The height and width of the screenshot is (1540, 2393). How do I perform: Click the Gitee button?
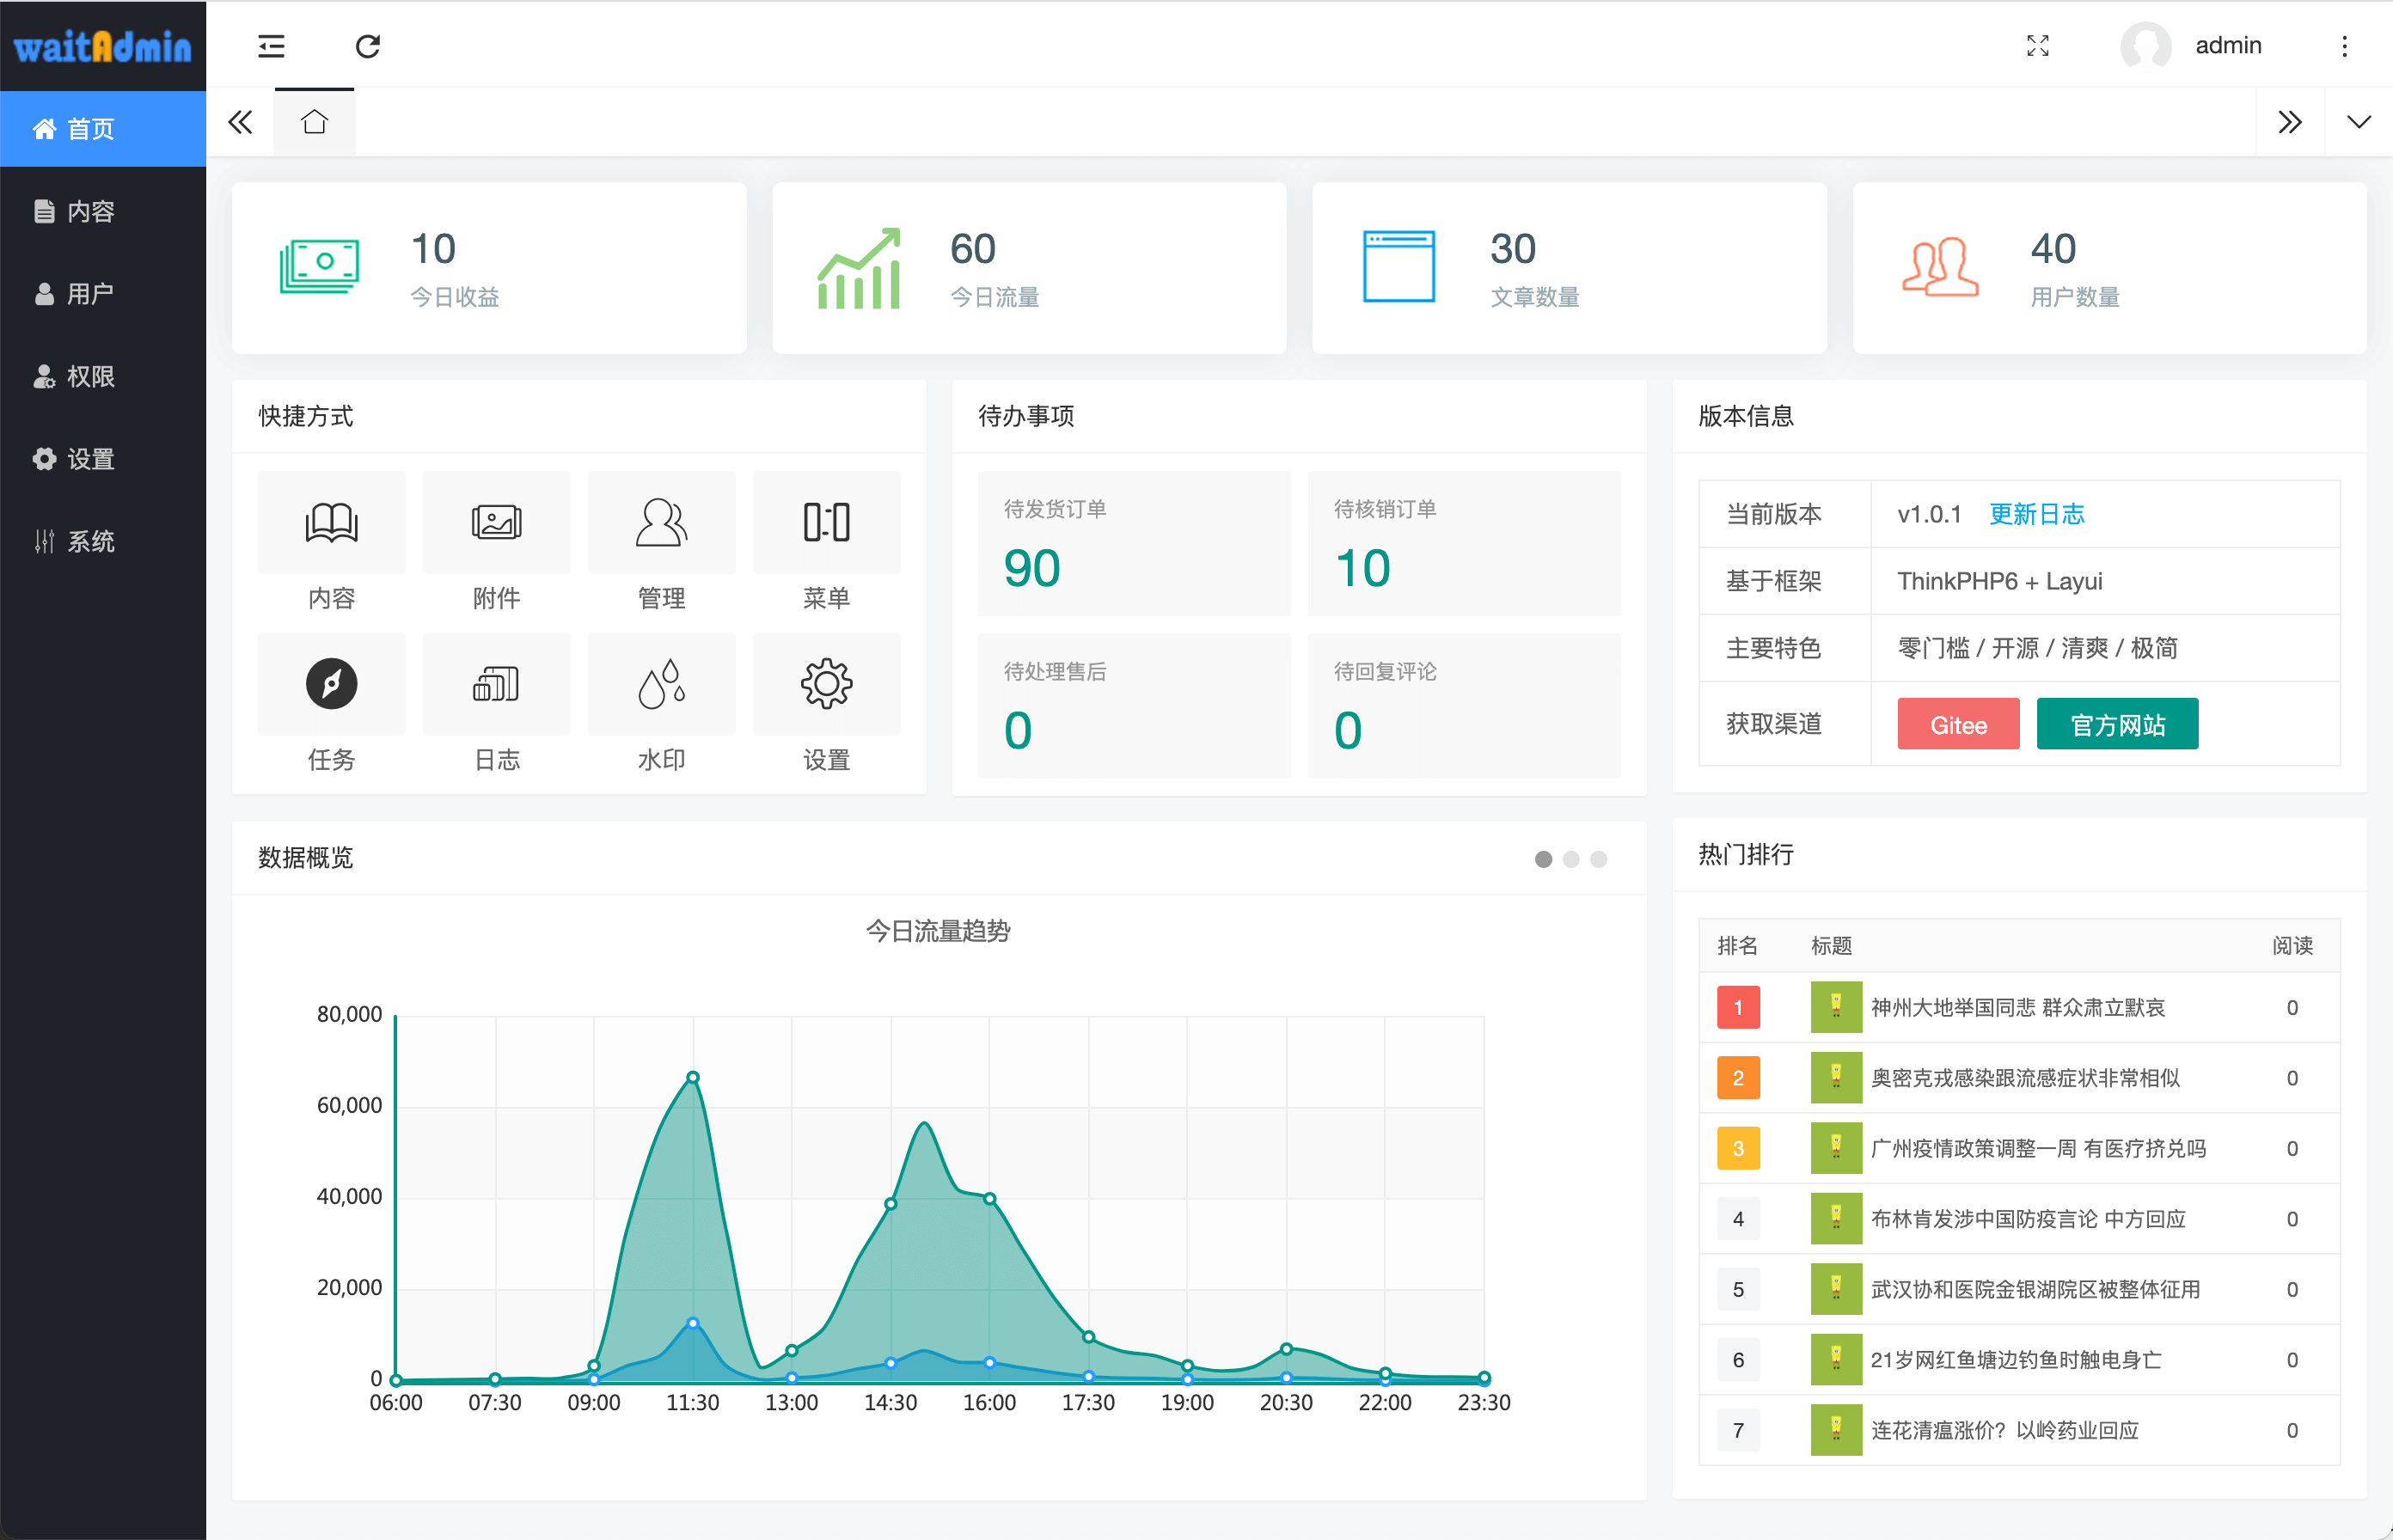click(x=1957, y=723)
